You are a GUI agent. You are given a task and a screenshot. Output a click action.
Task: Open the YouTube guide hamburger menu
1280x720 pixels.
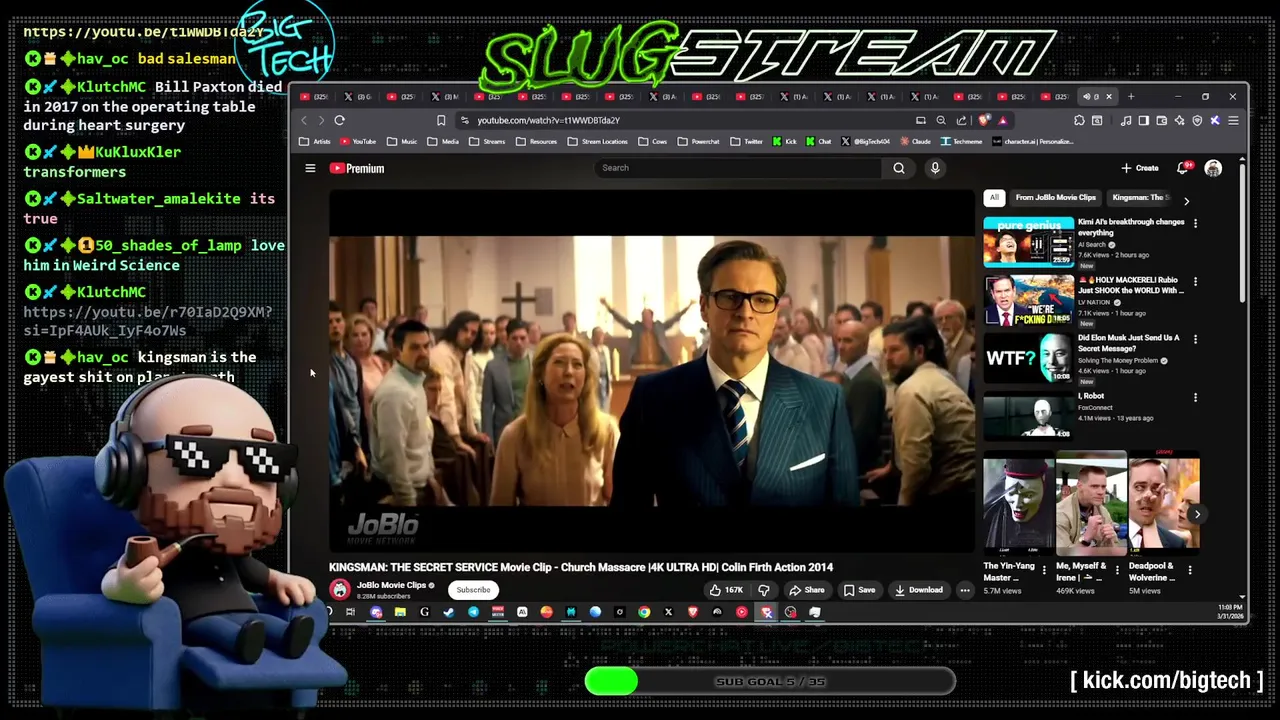tap(310, 168)
